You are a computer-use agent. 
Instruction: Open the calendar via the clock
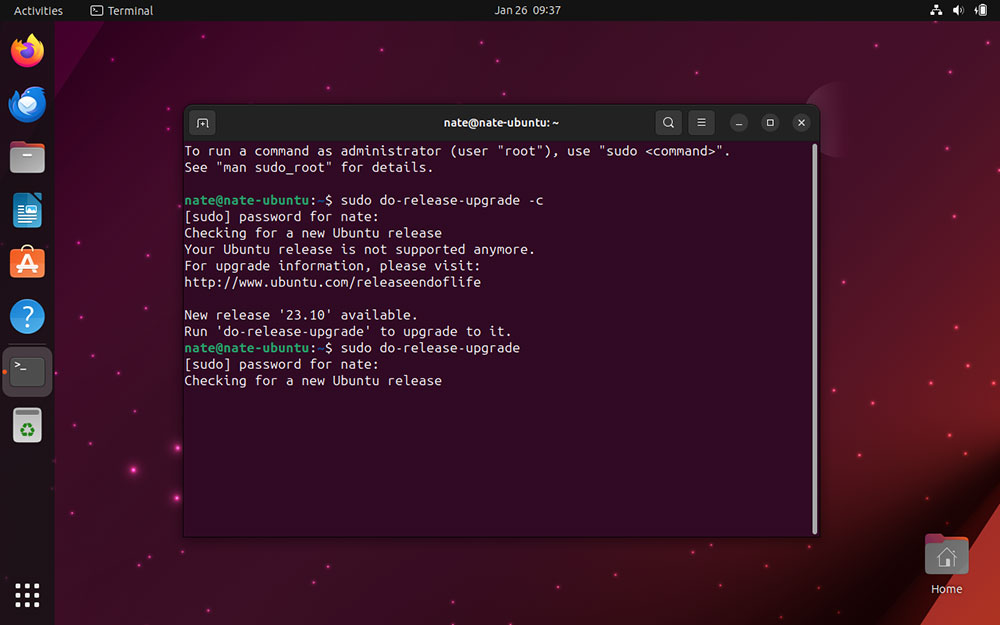(528, 10)
